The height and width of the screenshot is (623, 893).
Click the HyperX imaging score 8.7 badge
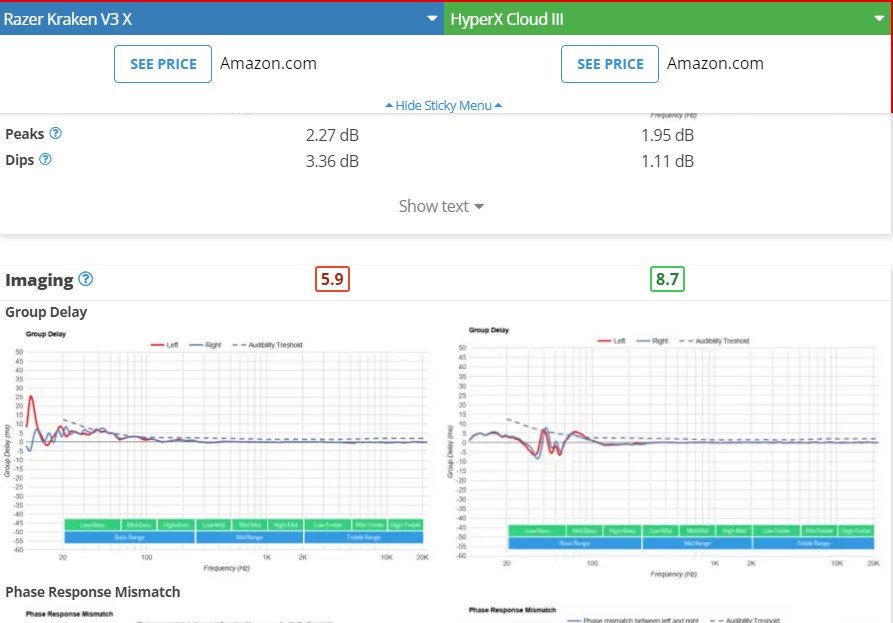coord(667,279)
